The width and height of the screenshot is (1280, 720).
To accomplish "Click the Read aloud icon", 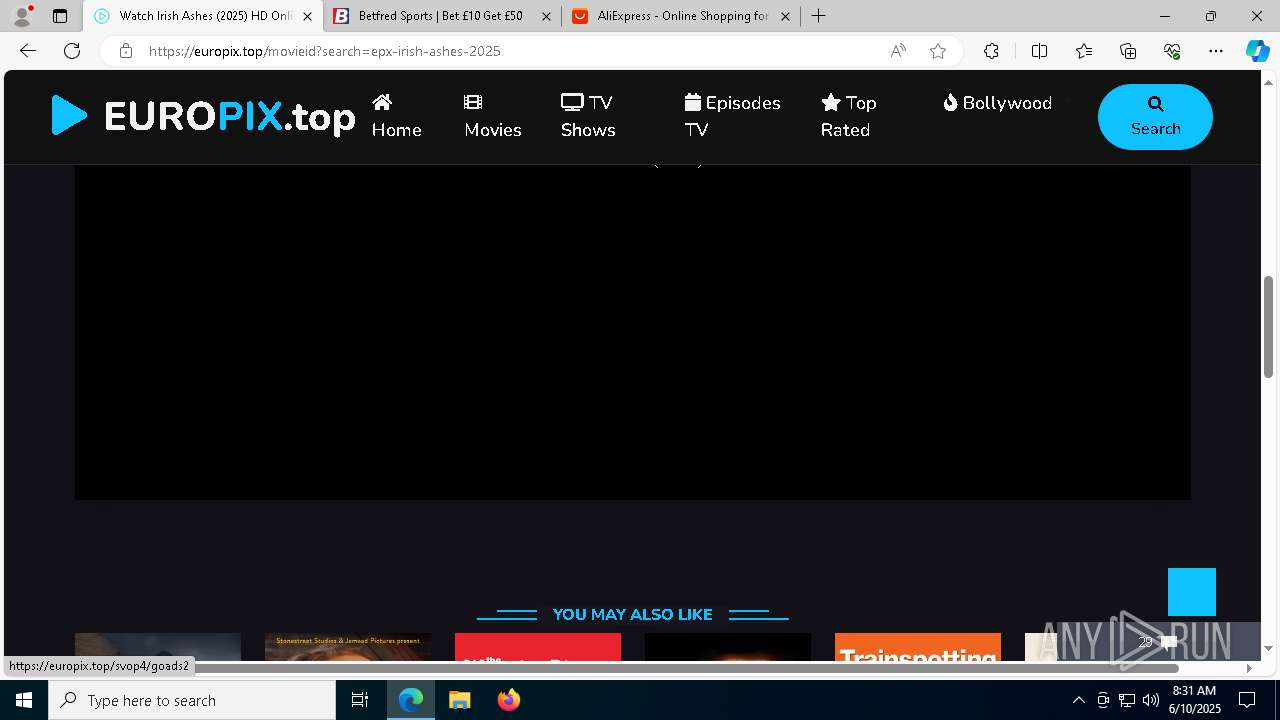I will tap(898, 51).
